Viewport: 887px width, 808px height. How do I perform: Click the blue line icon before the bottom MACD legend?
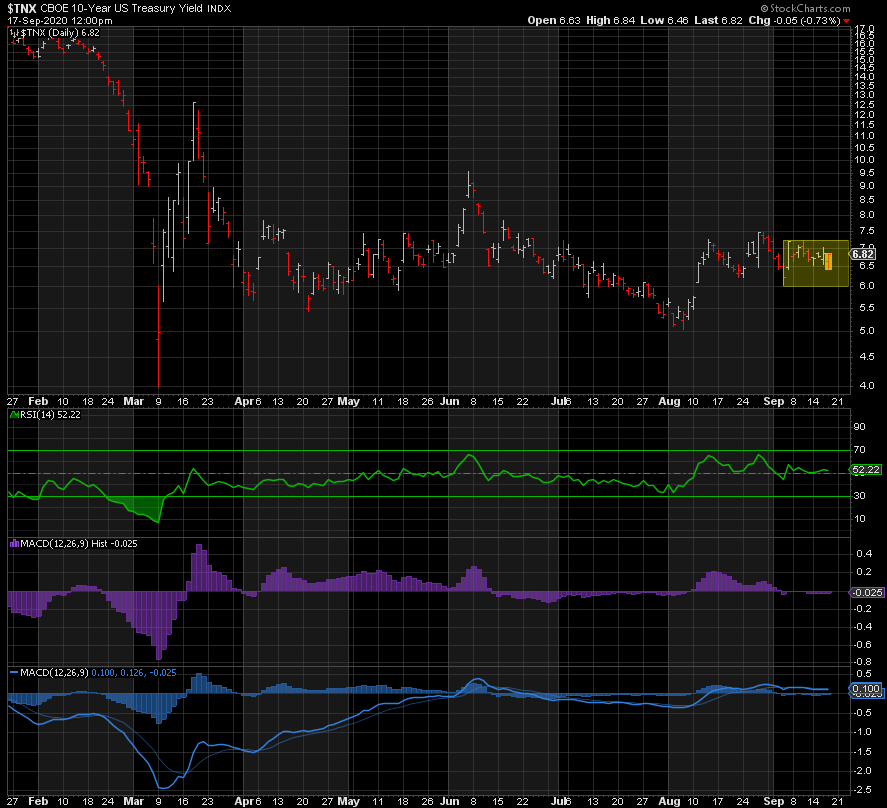[x=15, y=673]
